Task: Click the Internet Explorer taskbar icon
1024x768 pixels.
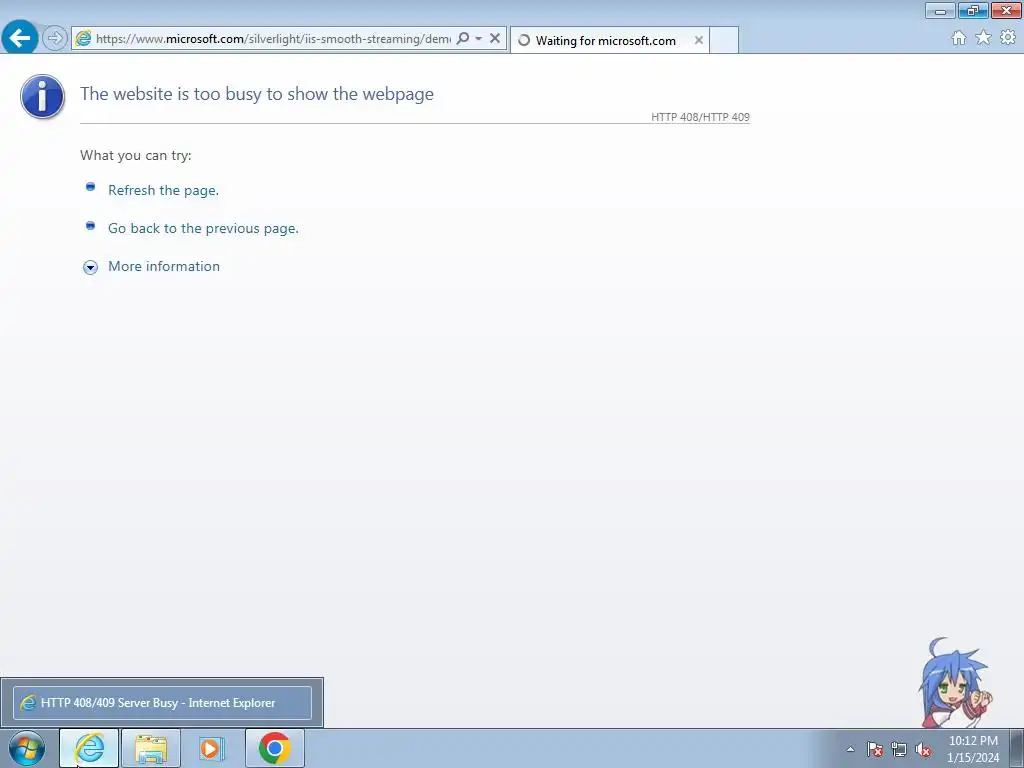Action: pos(89,748)
